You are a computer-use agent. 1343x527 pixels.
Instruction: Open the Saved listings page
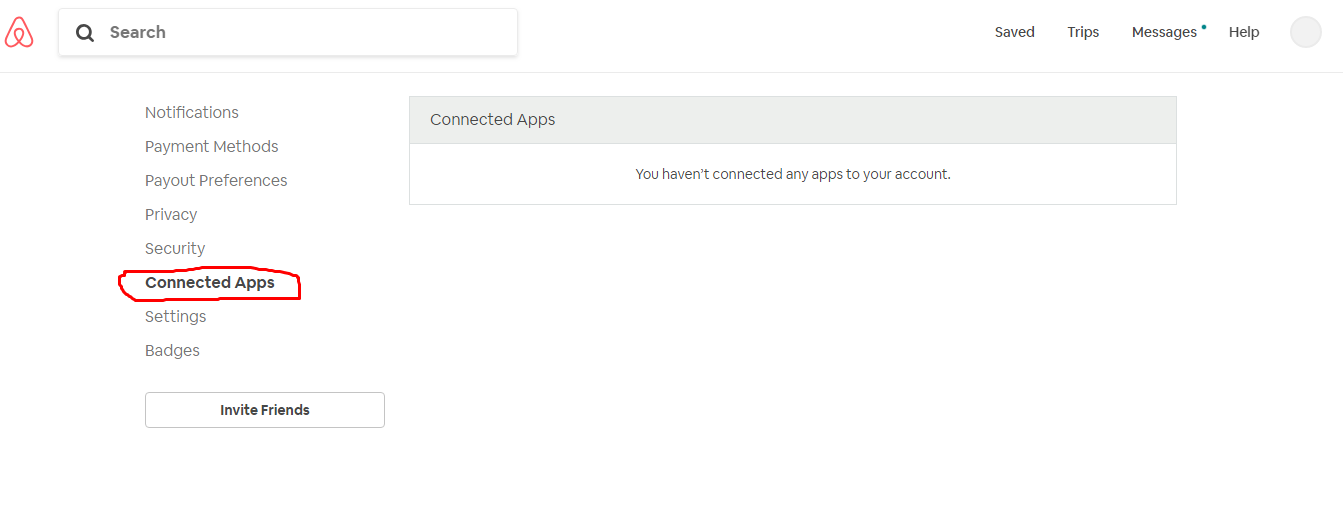(1014, 32)
